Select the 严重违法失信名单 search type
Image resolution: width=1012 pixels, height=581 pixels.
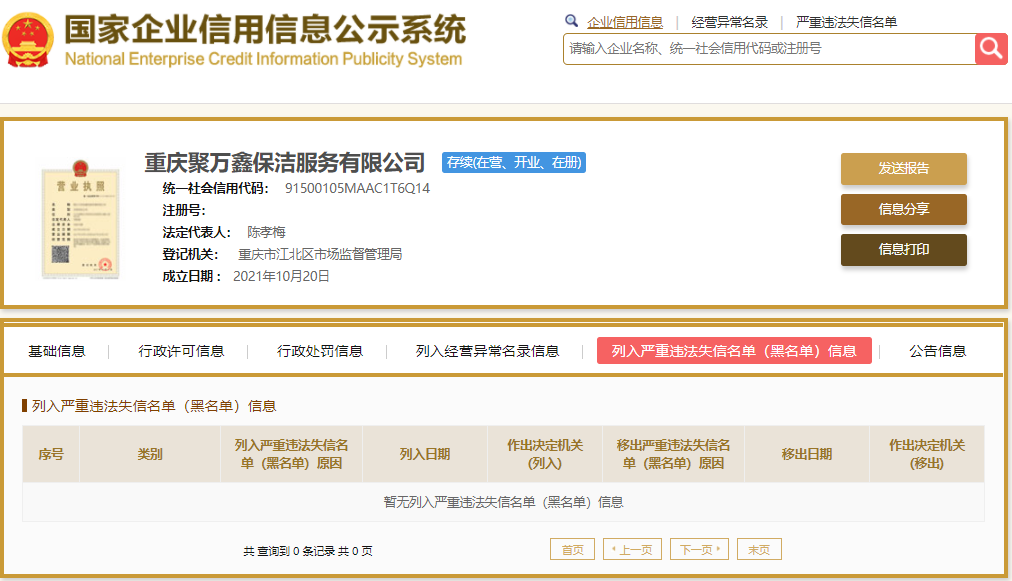click(846, 22)
